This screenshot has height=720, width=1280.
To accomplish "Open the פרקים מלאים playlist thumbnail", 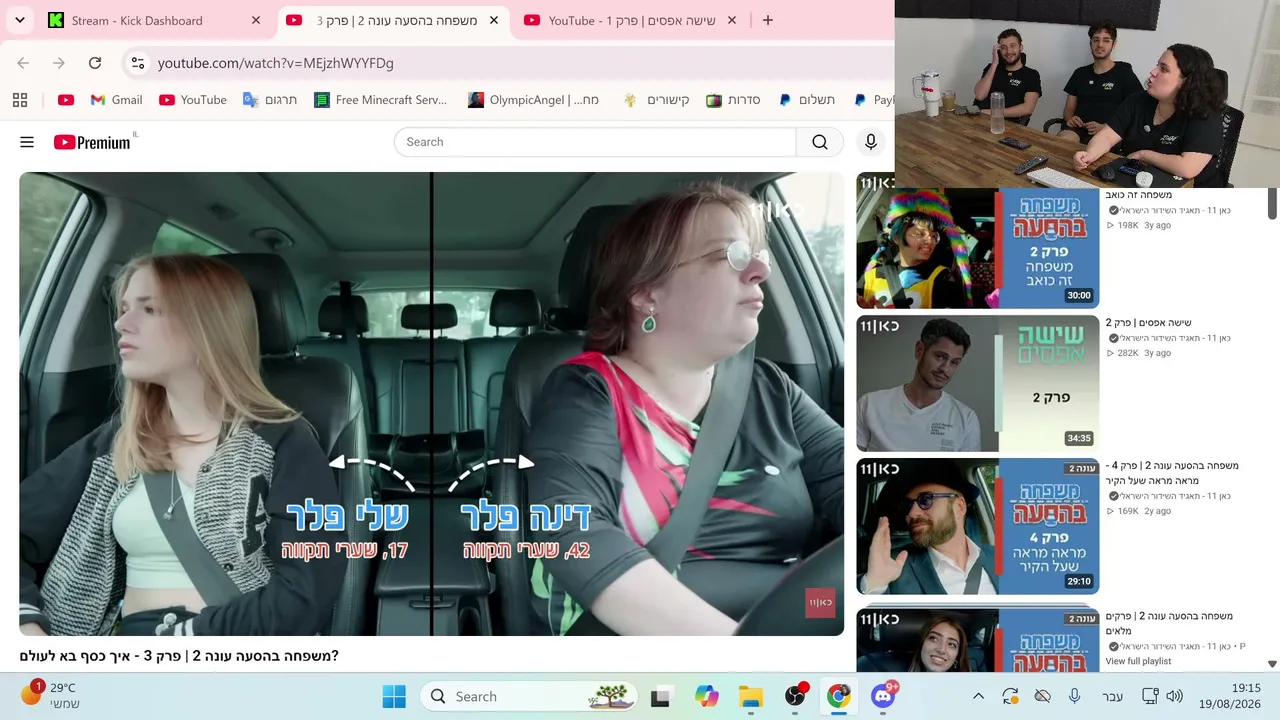I will tap(978, 640).
